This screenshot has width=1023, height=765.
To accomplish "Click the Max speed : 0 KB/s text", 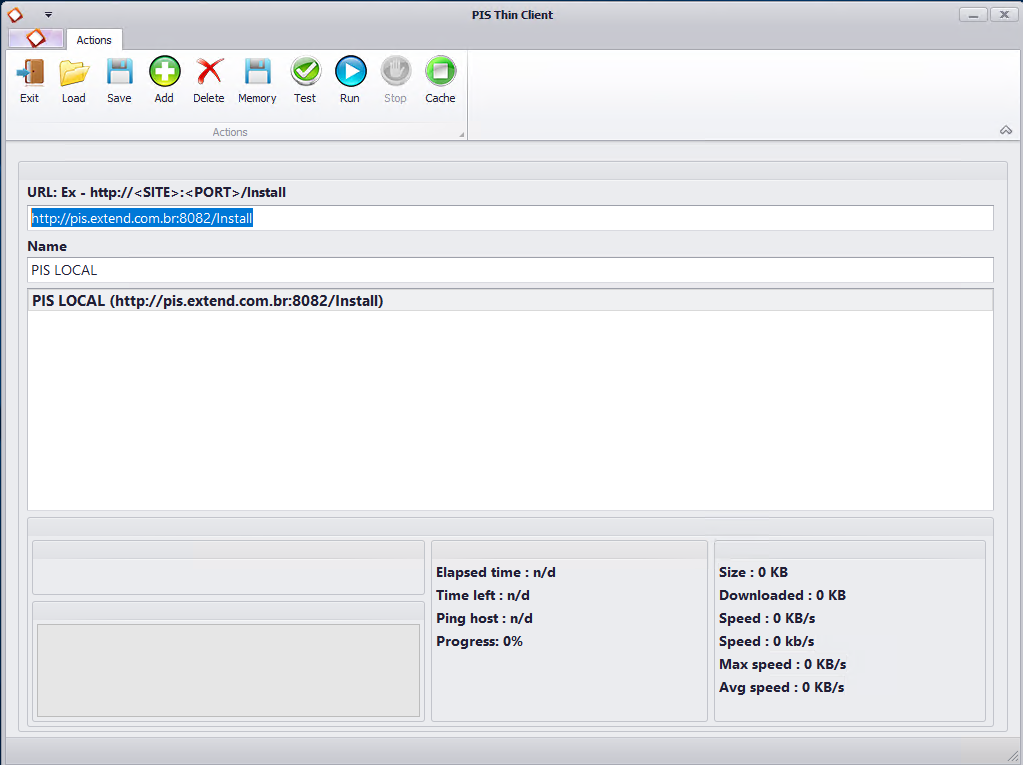I will pyautogui.click(x=782, y=664).
